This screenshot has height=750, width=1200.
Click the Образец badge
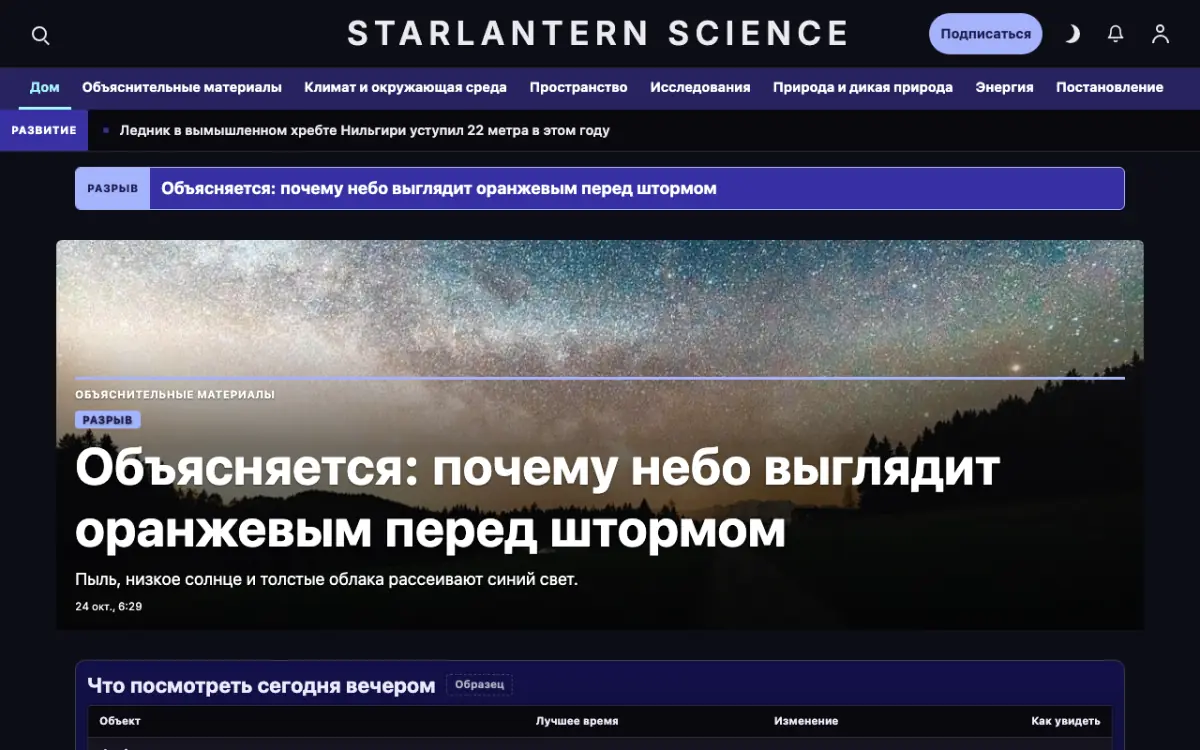coord(480,685)
